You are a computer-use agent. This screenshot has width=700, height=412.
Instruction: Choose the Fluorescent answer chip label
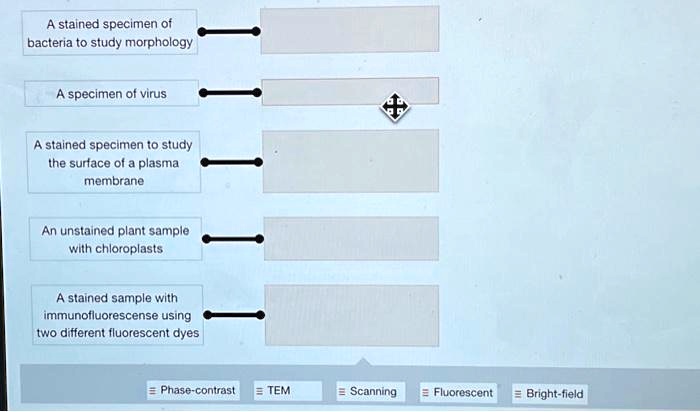(463, 393)
